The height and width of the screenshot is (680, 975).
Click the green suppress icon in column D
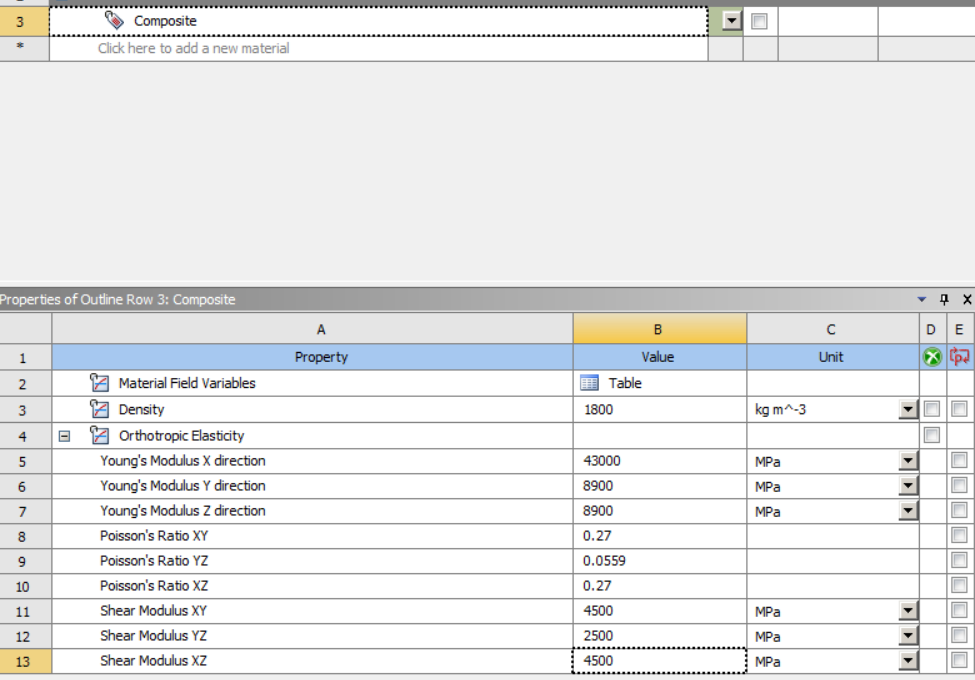pyautogui.click(x=932, y=357)
